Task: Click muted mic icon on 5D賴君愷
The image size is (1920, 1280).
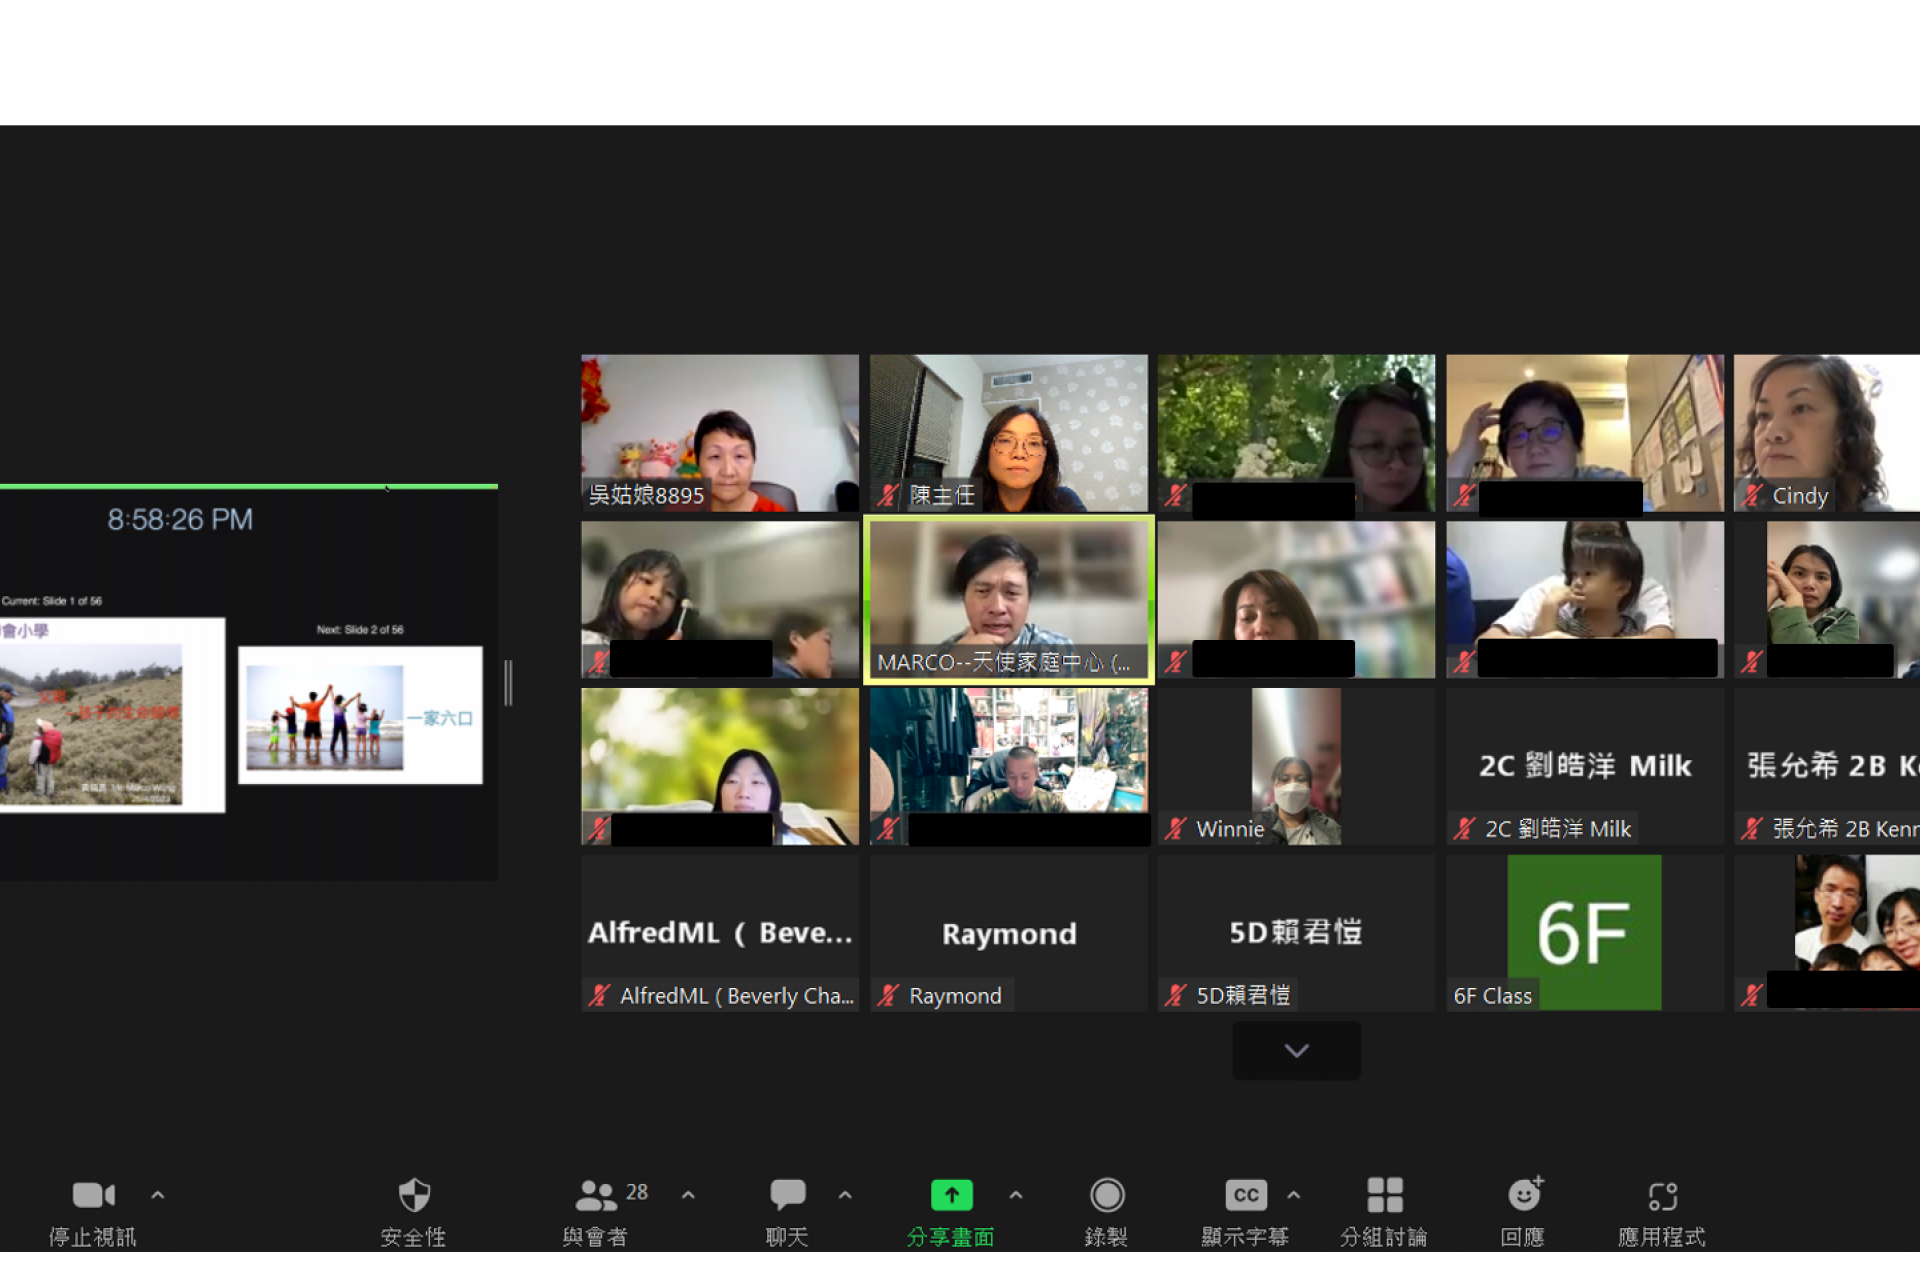Action: 1176,995
